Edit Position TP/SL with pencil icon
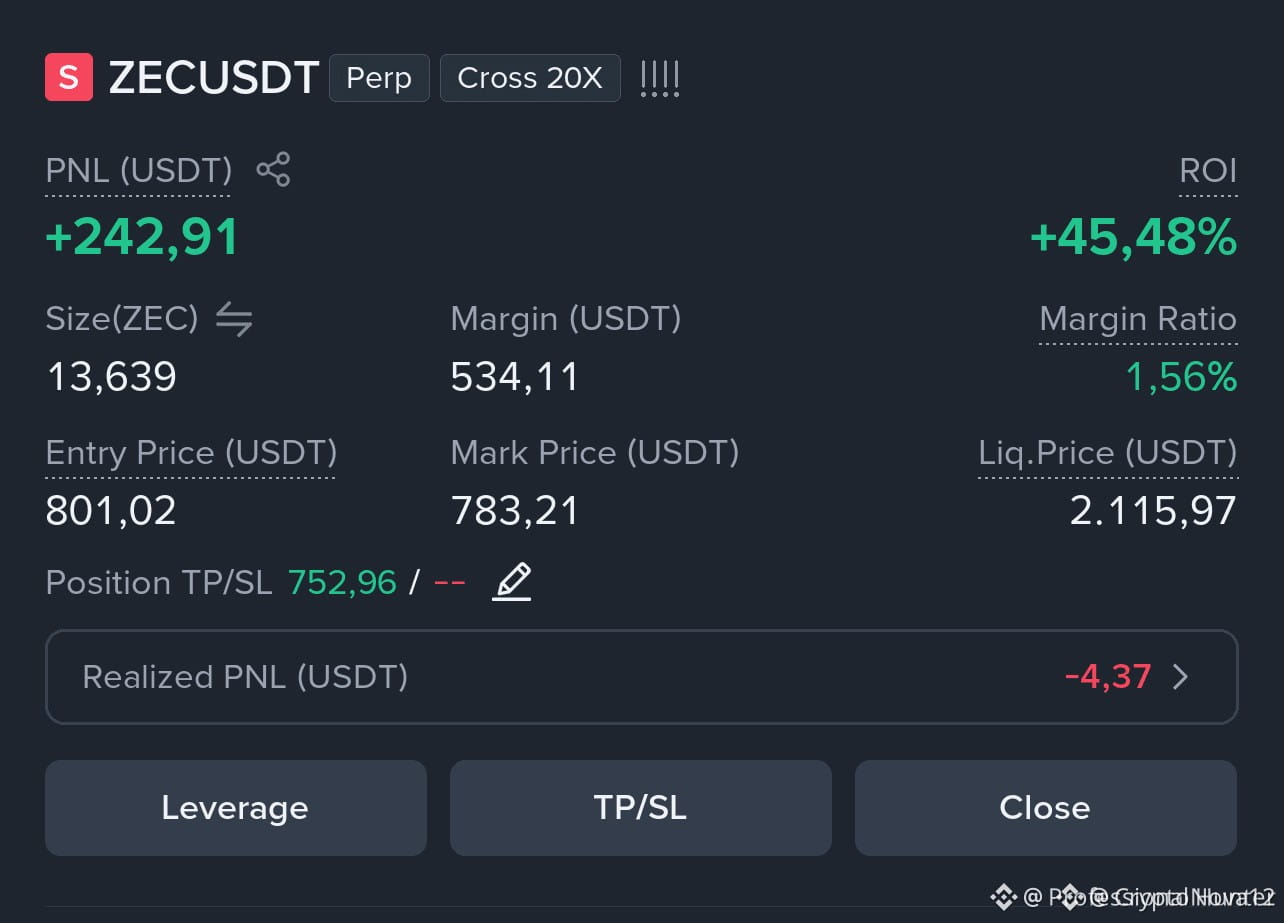 [x=511, y=581]
